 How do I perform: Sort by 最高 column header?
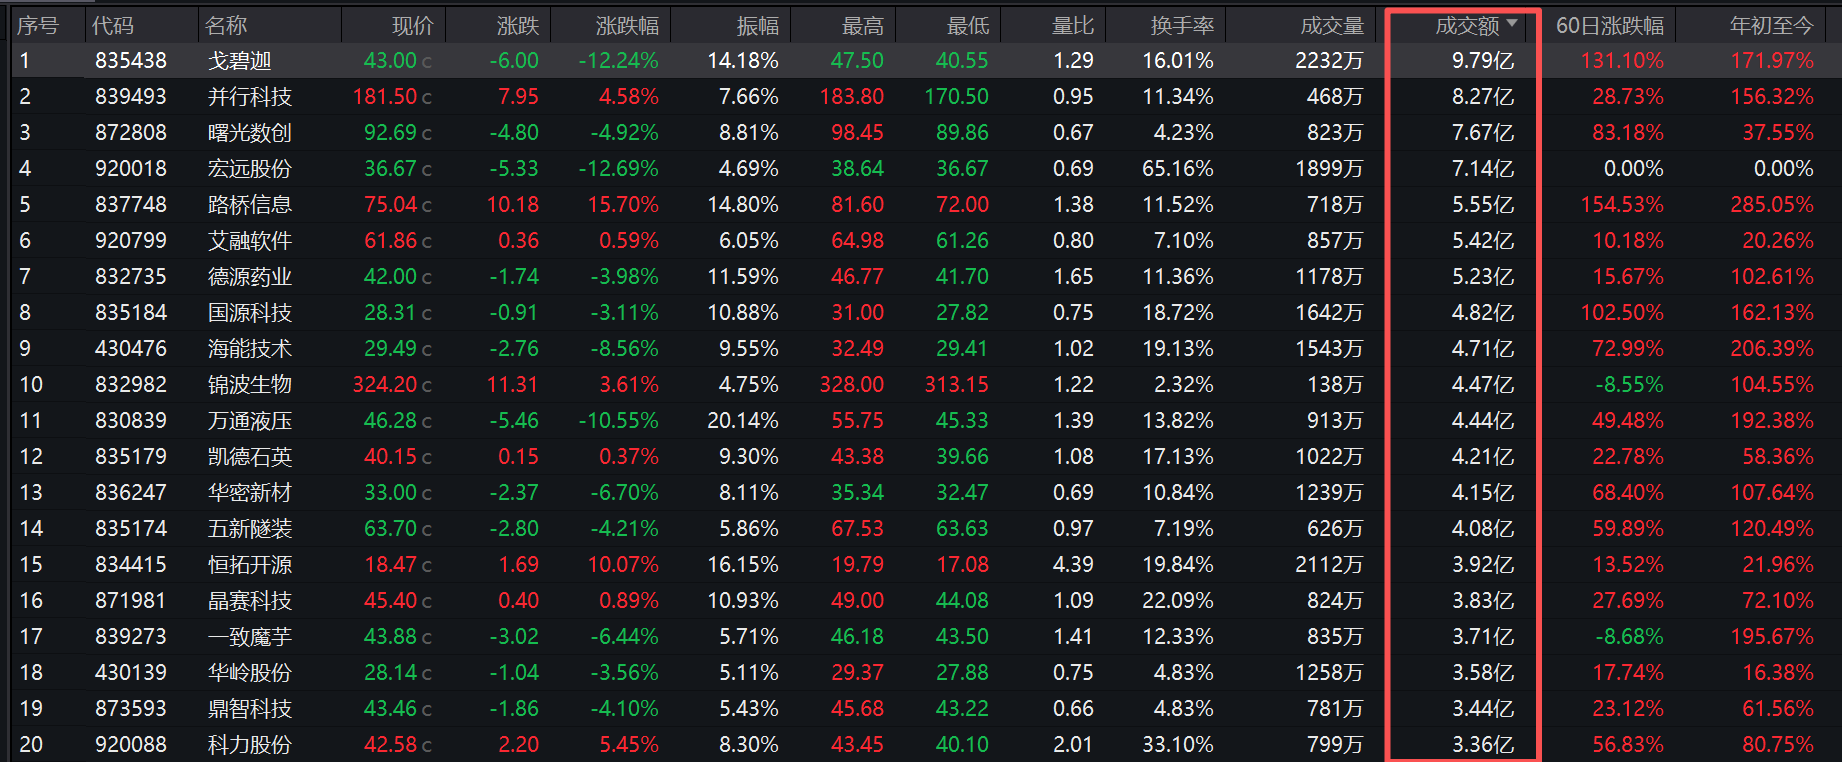[863, 26]
